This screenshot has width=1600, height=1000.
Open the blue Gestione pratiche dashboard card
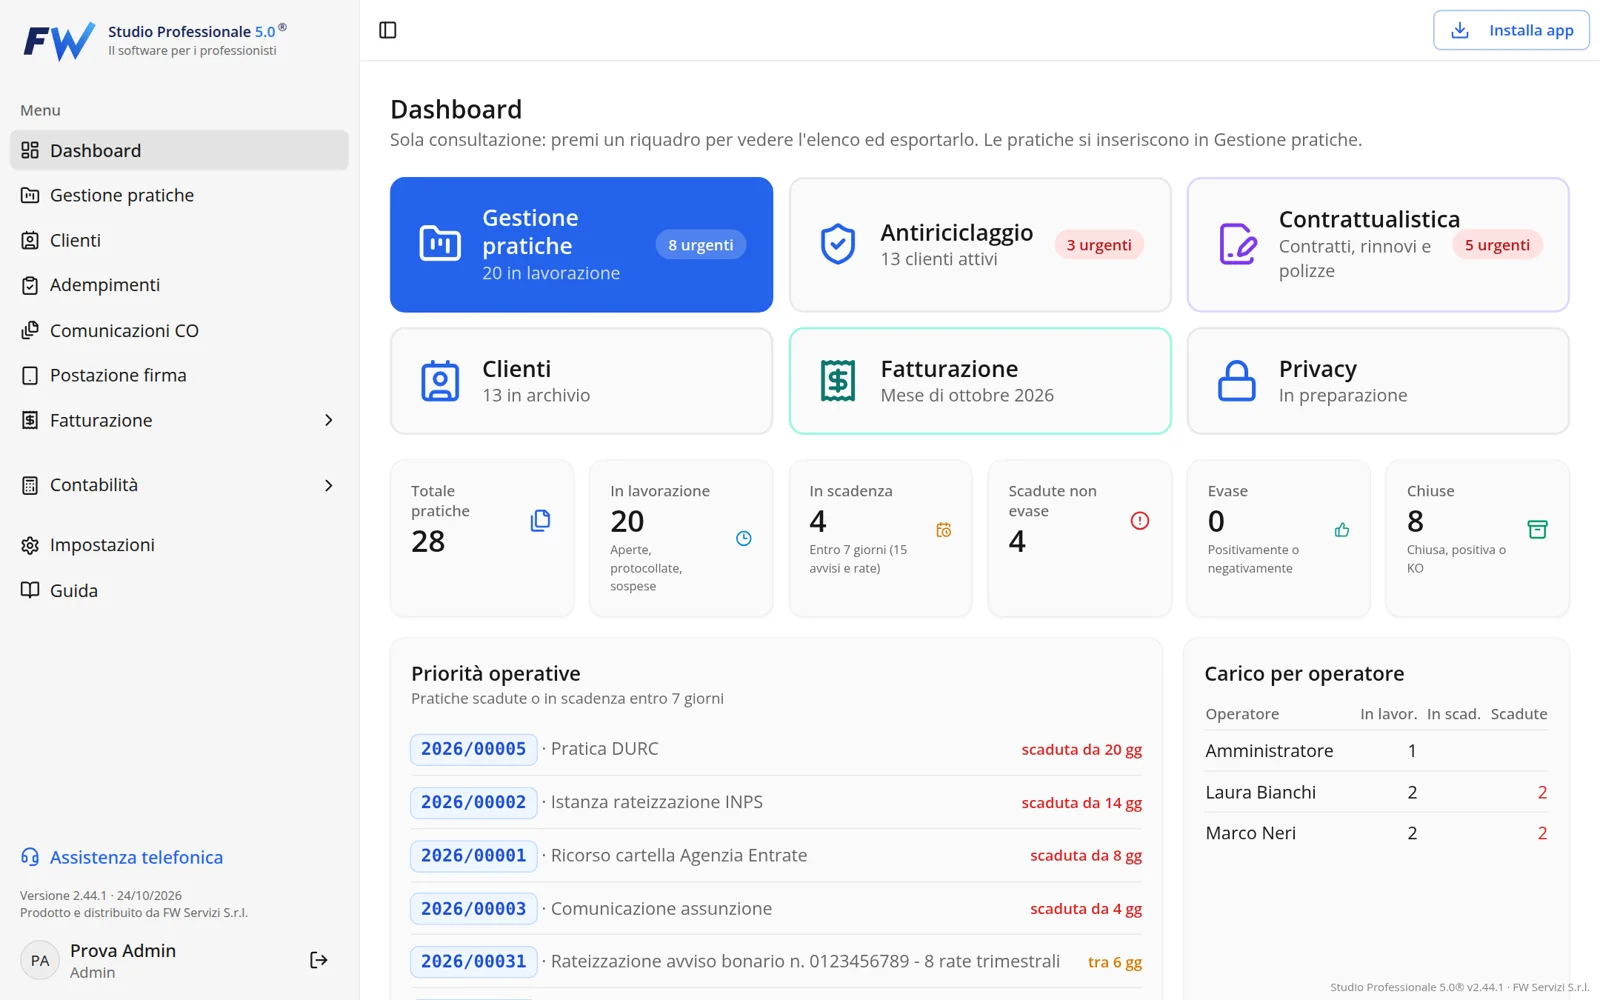[x=581, y=245]
